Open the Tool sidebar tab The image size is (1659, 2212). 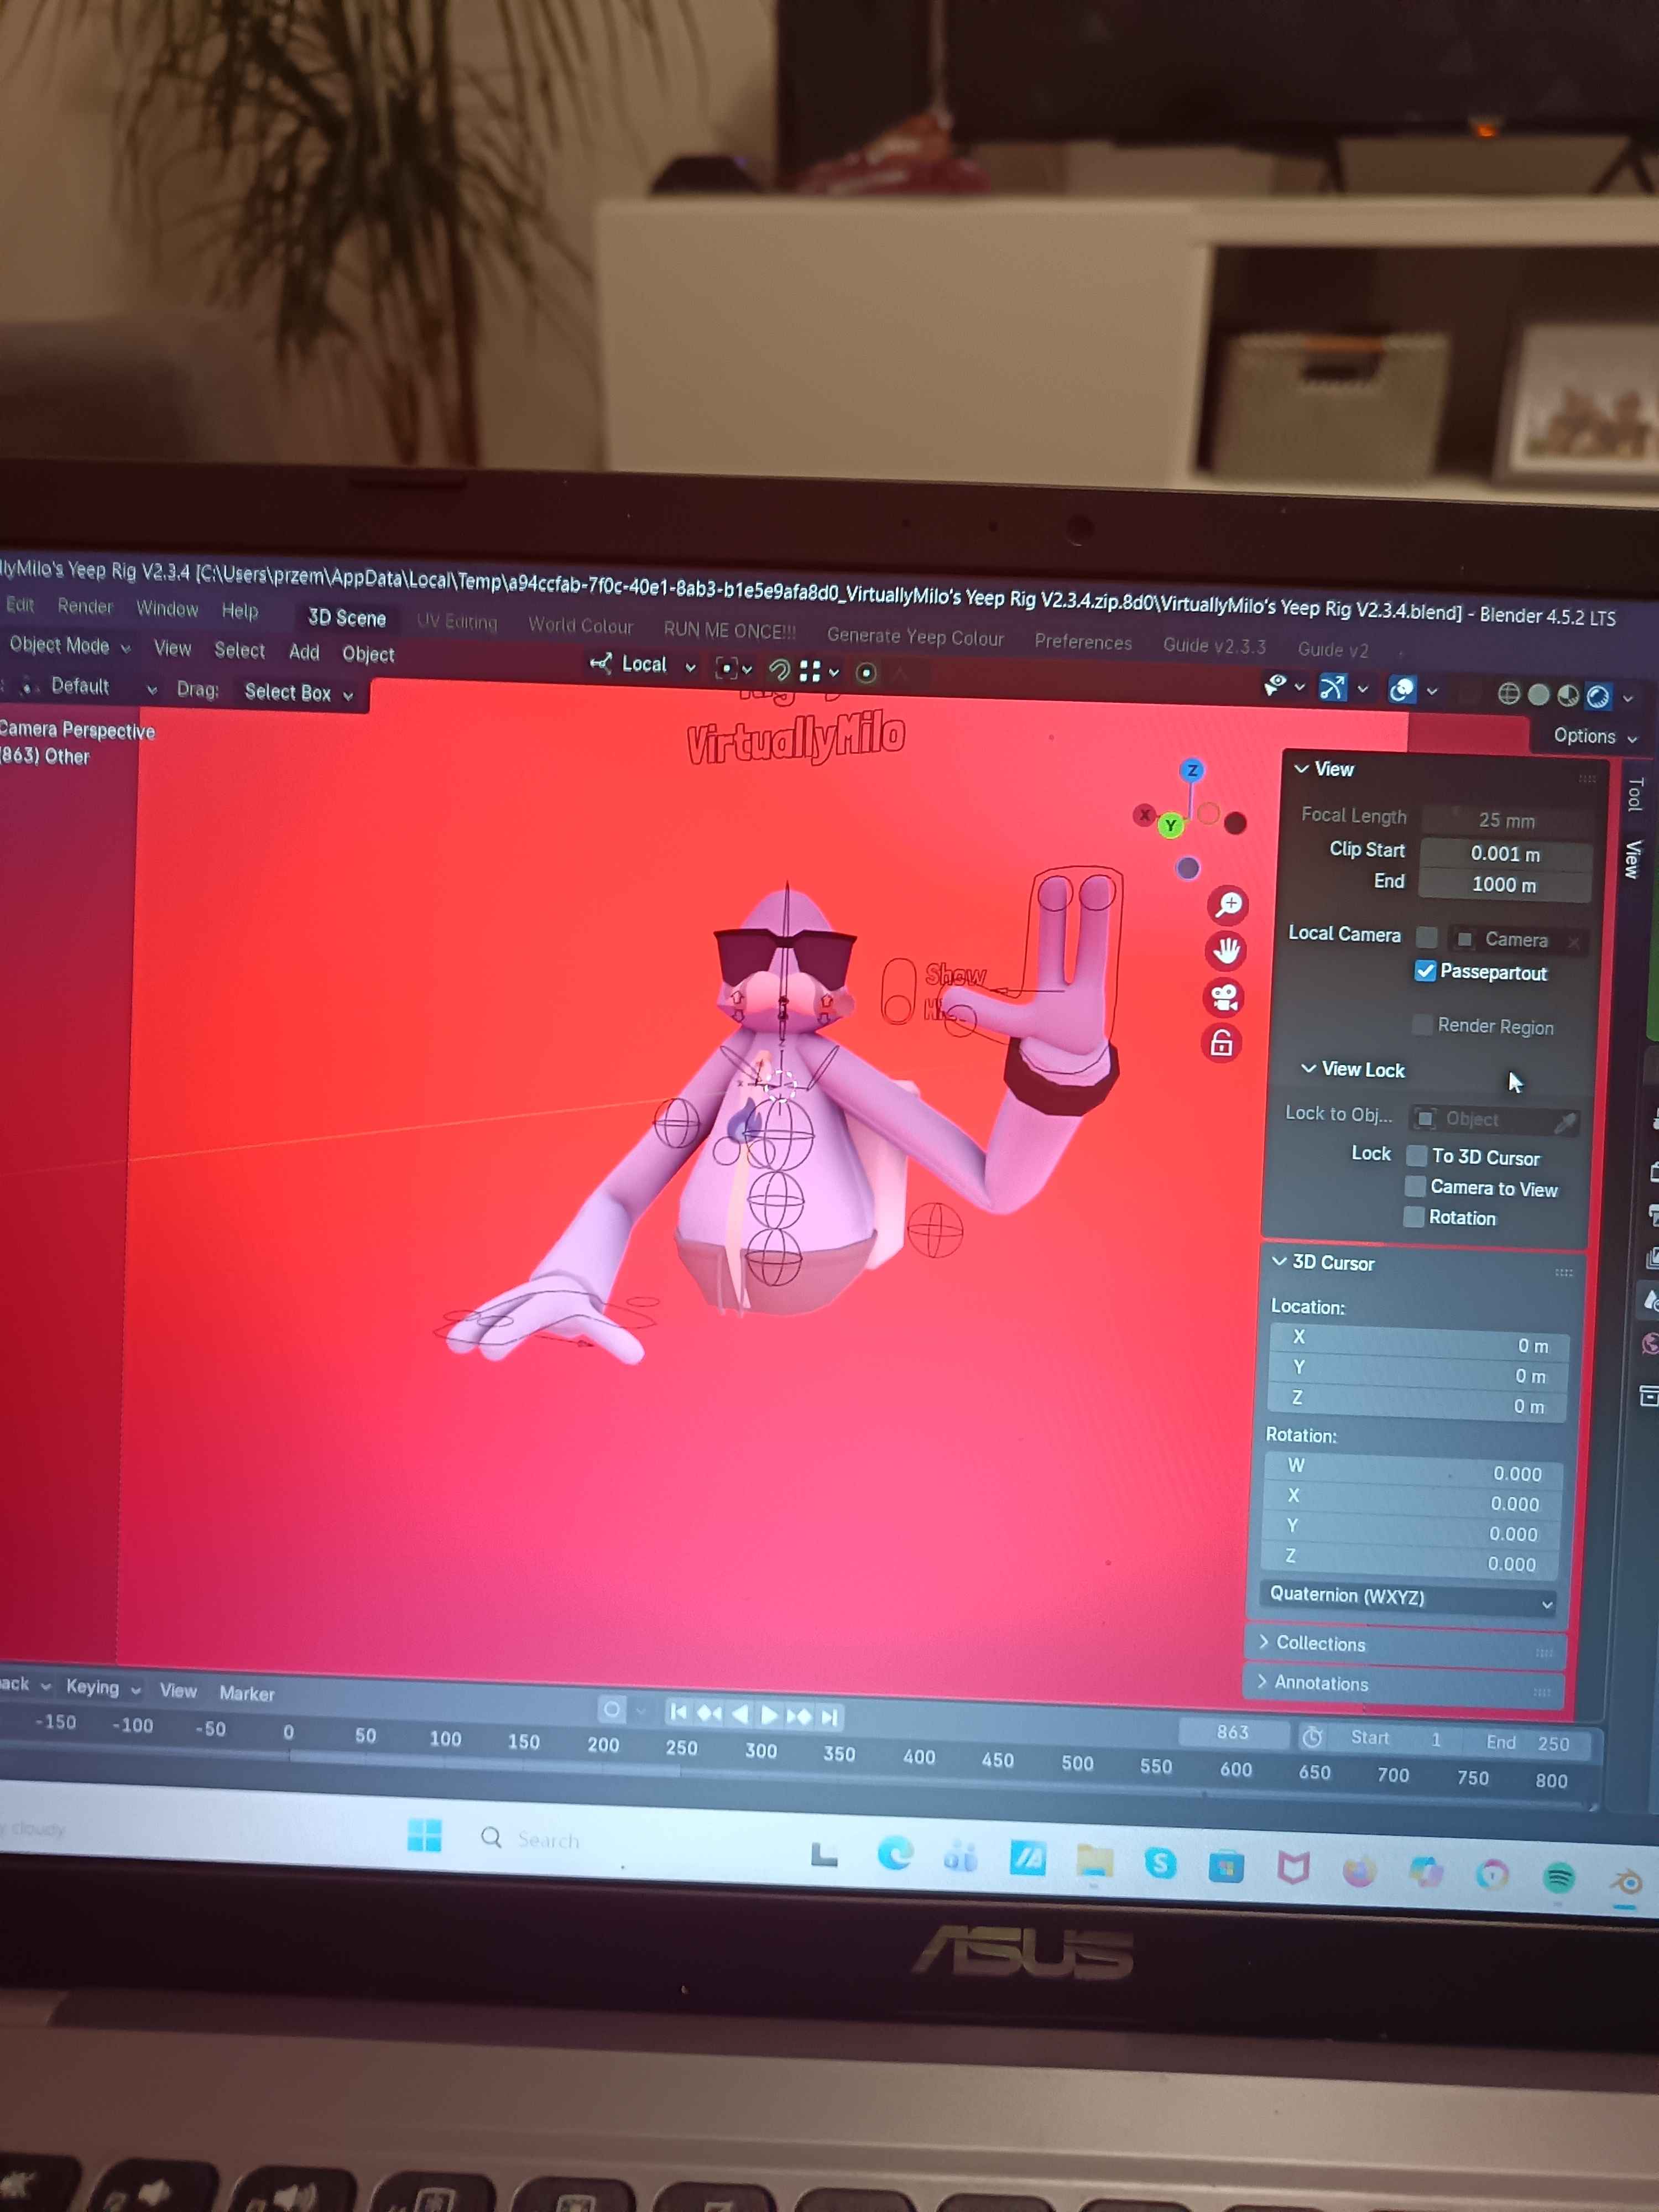pyautogui.click(x=1636, y=794)
